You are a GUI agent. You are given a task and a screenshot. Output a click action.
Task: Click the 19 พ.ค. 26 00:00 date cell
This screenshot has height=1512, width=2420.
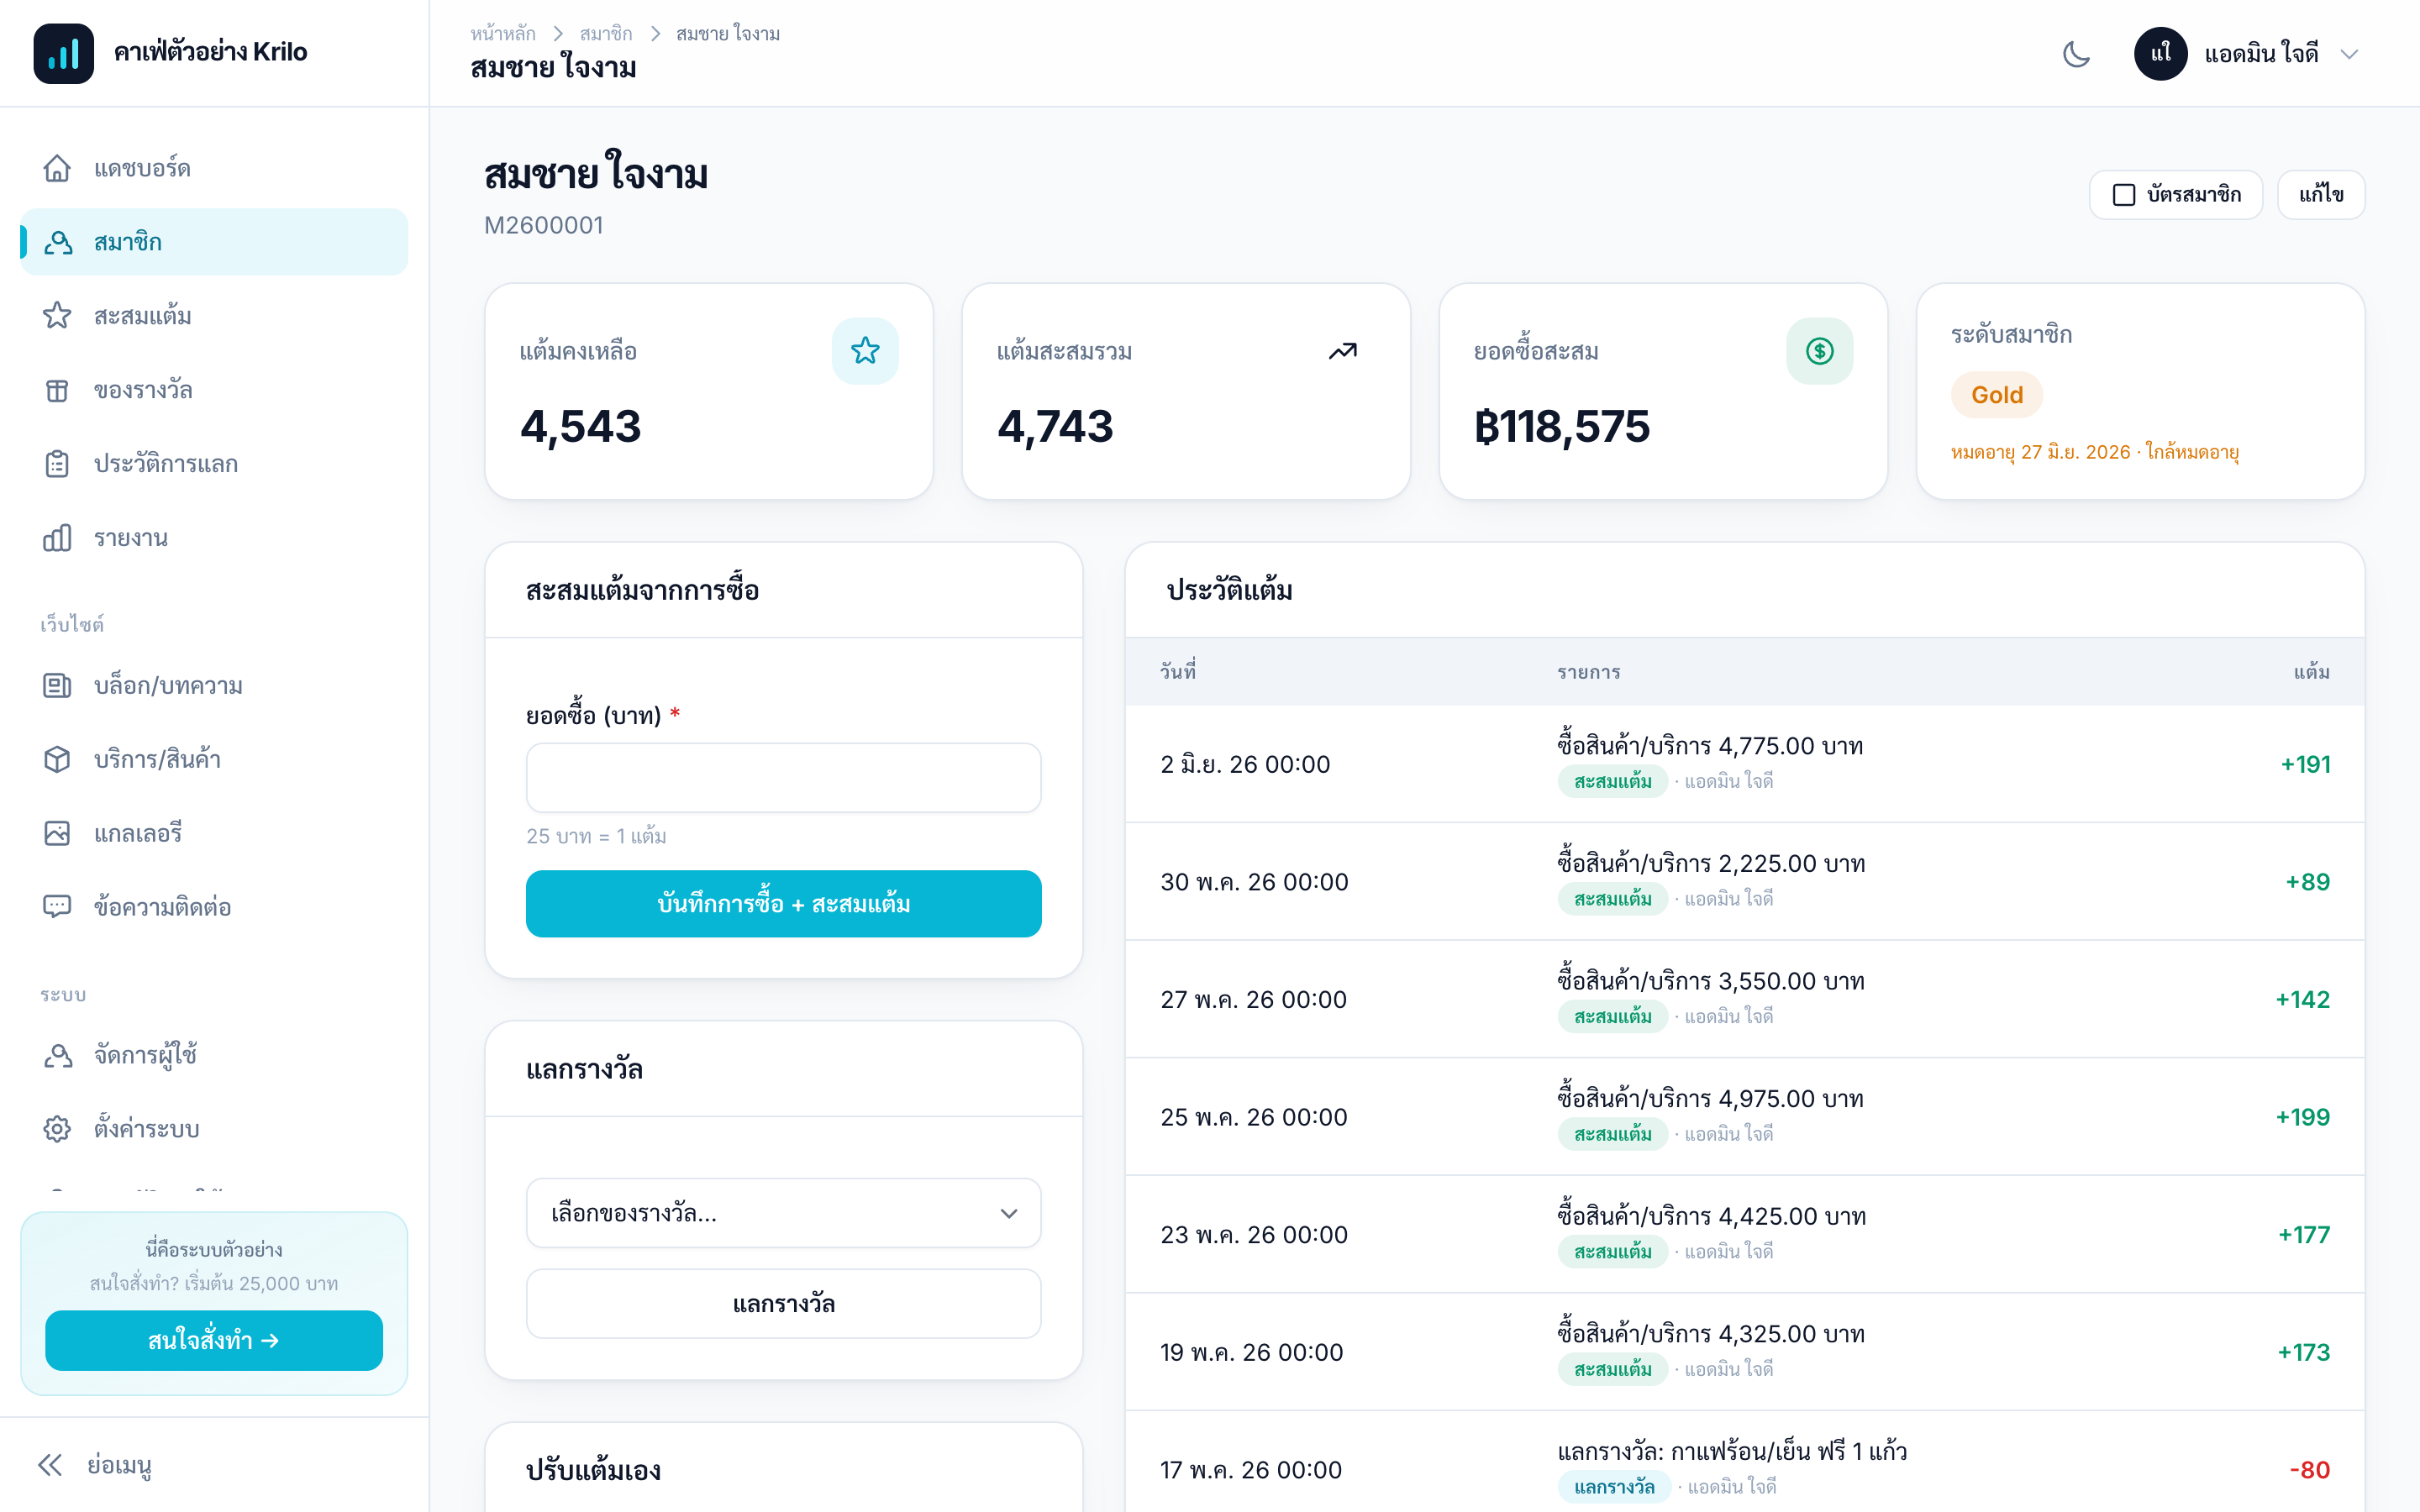[1251, 1353]
